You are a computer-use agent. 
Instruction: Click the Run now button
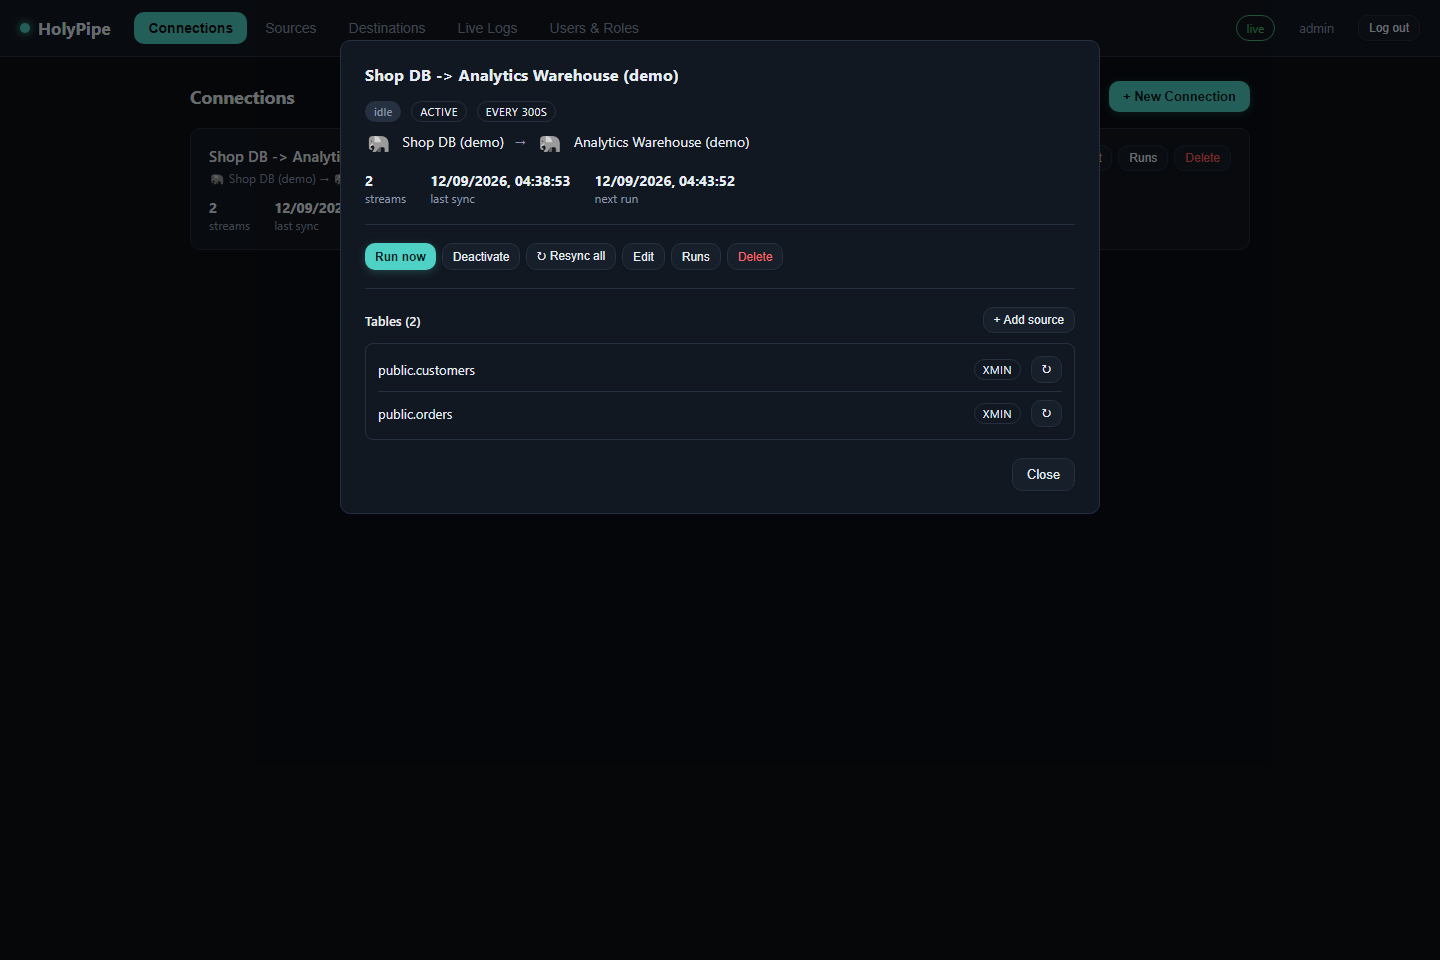pos(400,257)
